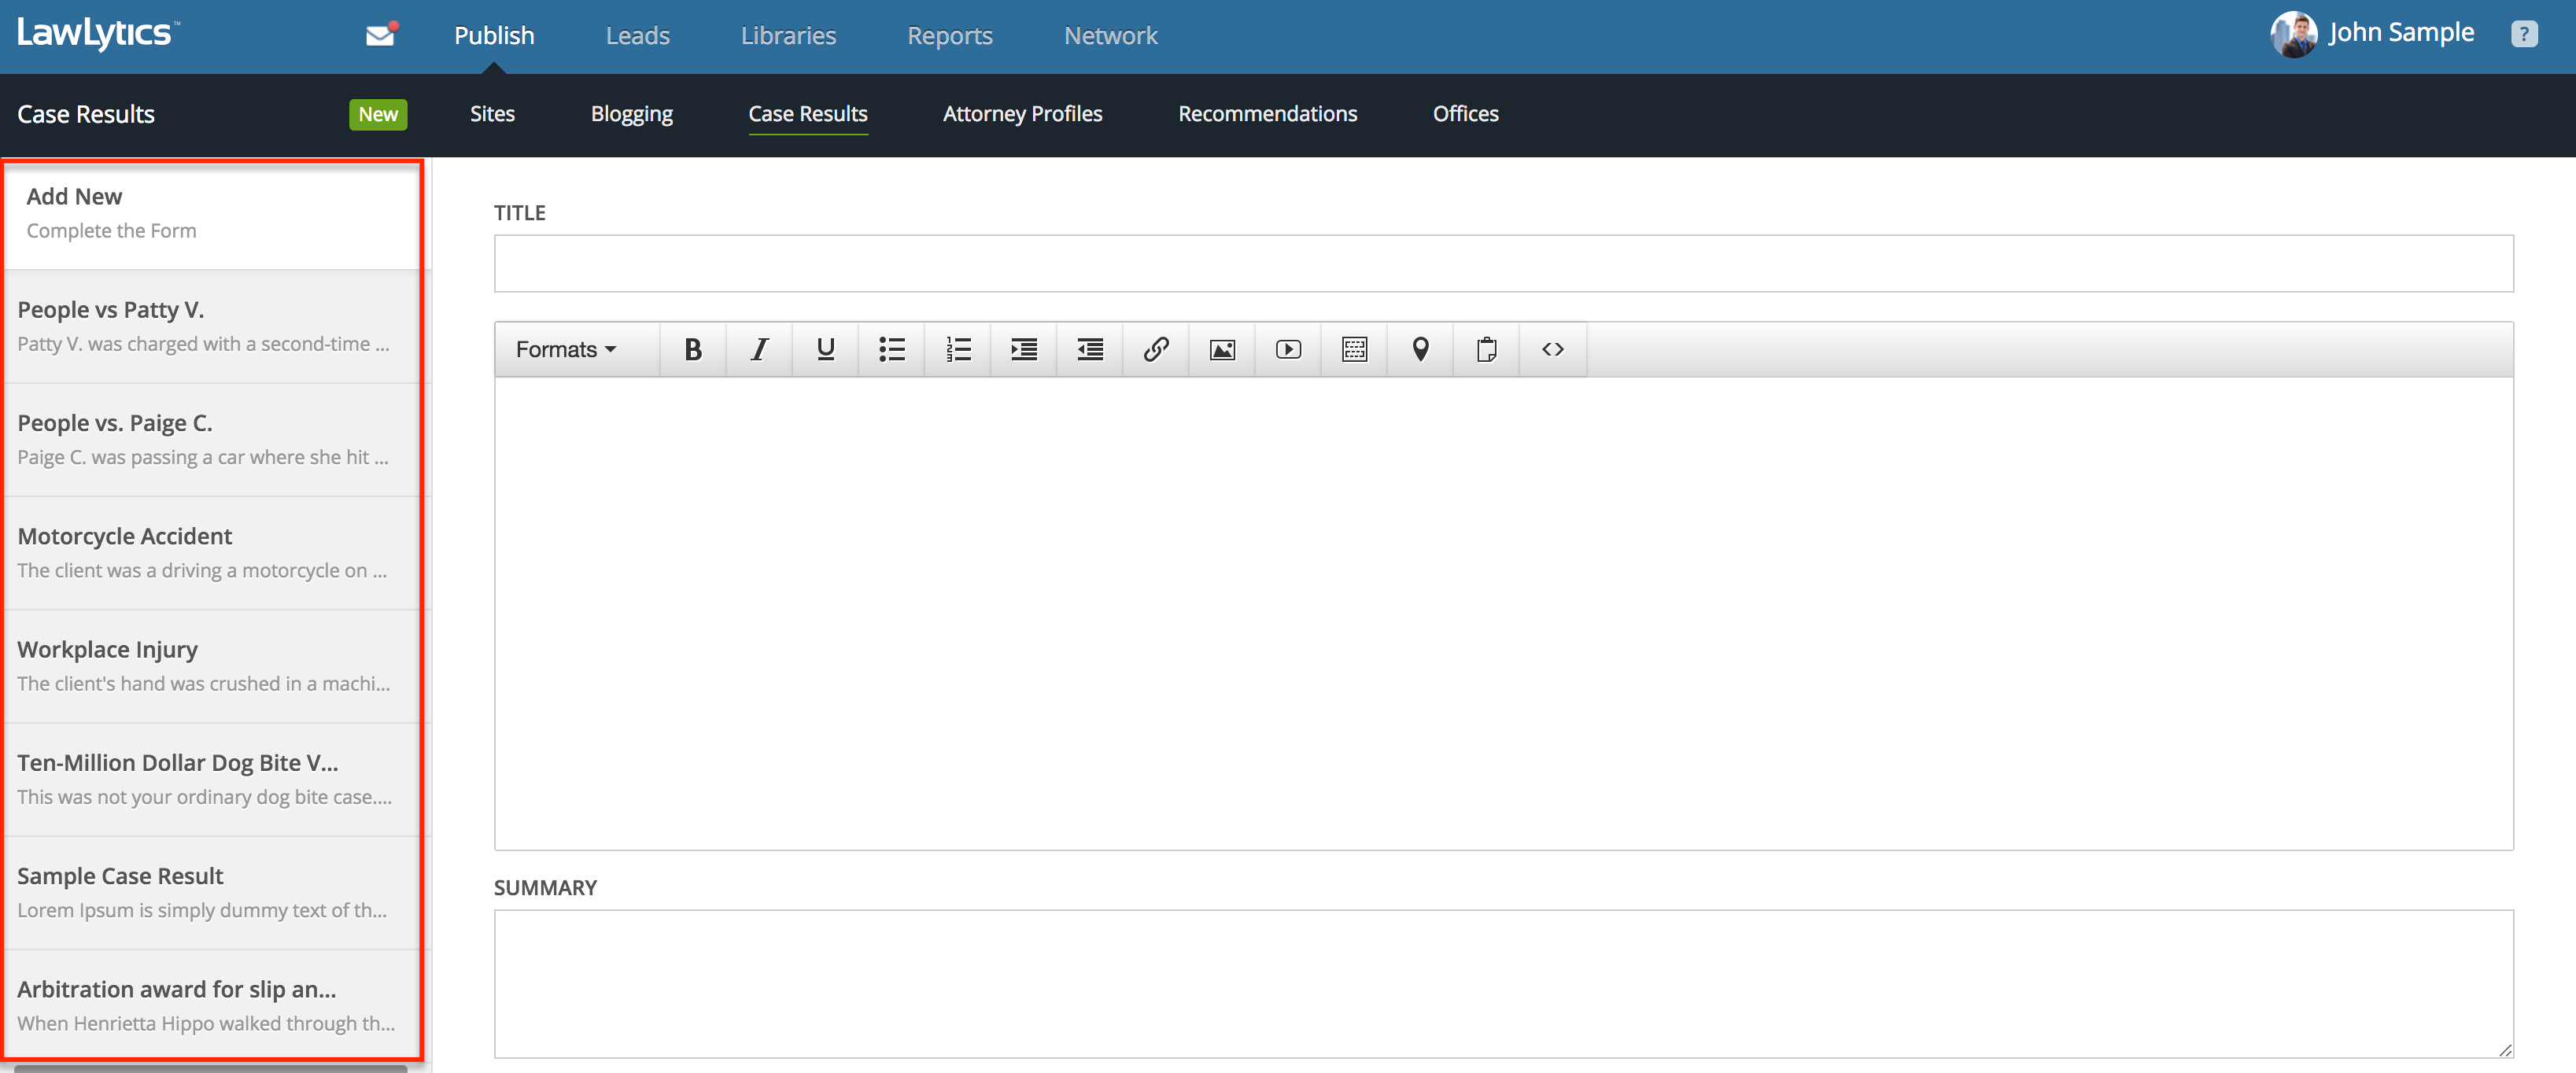Click into the Summary text area
The image size is (2576, 1073).
pyautogui.click(x=1503, y=983)
